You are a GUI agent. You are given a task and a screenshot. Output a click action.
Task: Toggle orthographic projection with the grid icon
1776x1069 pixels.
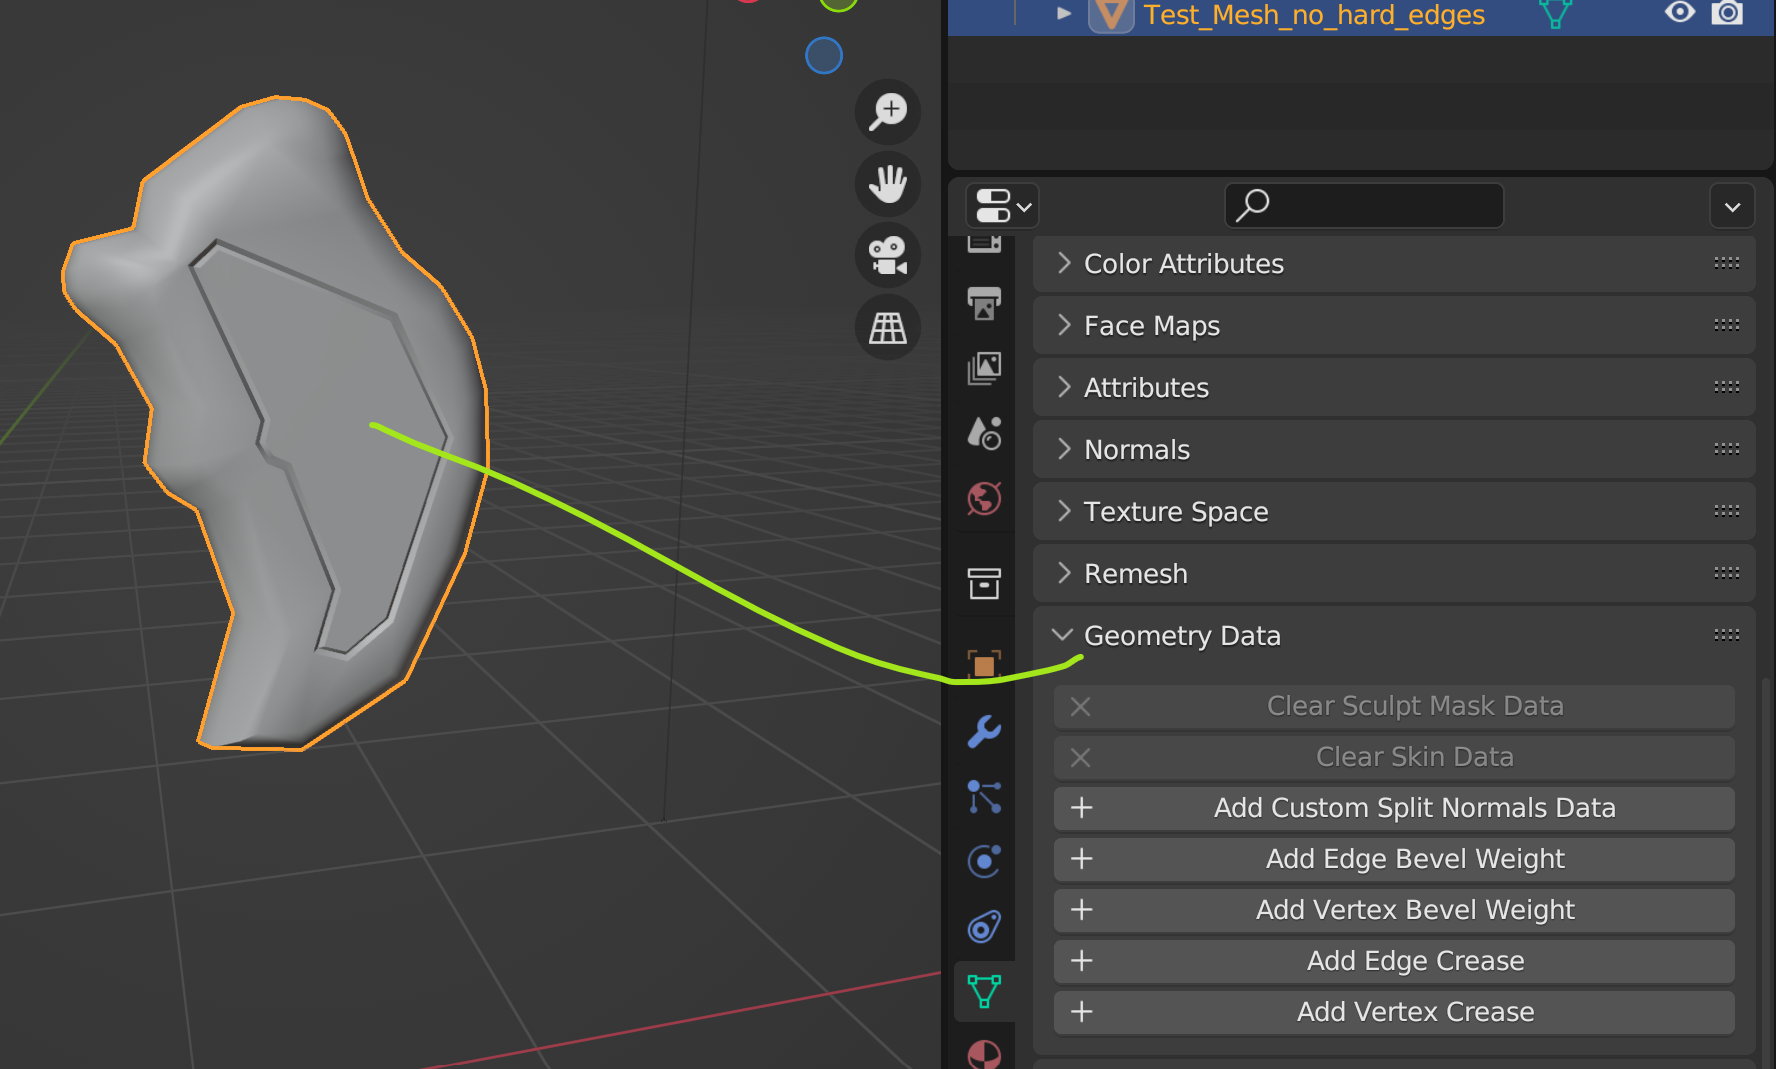point(887,328)
